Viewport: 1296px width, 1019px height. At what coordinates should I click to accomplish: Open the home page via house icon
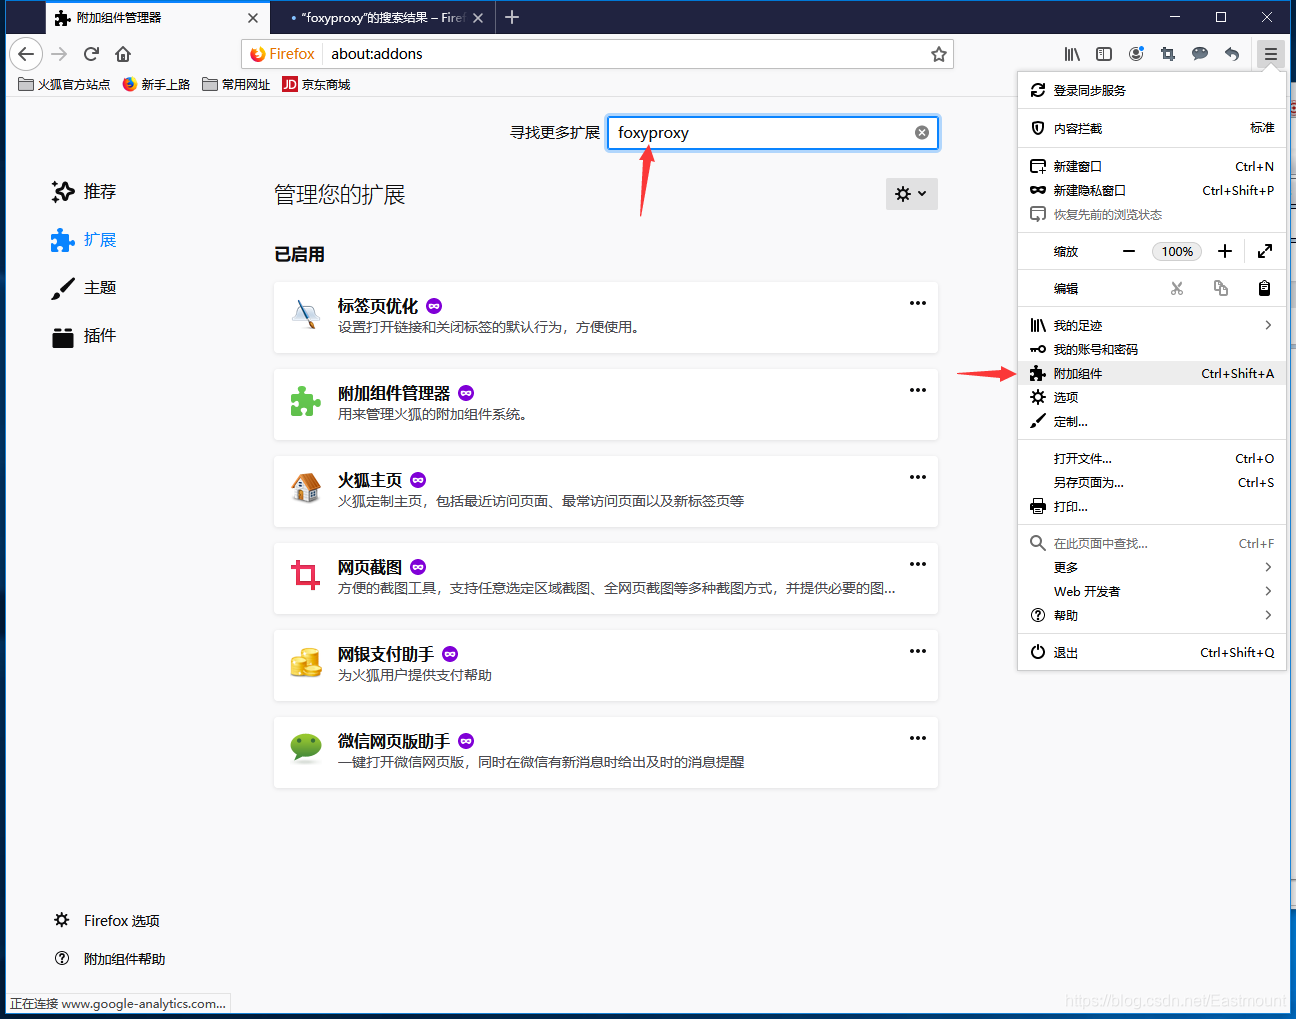123,54
